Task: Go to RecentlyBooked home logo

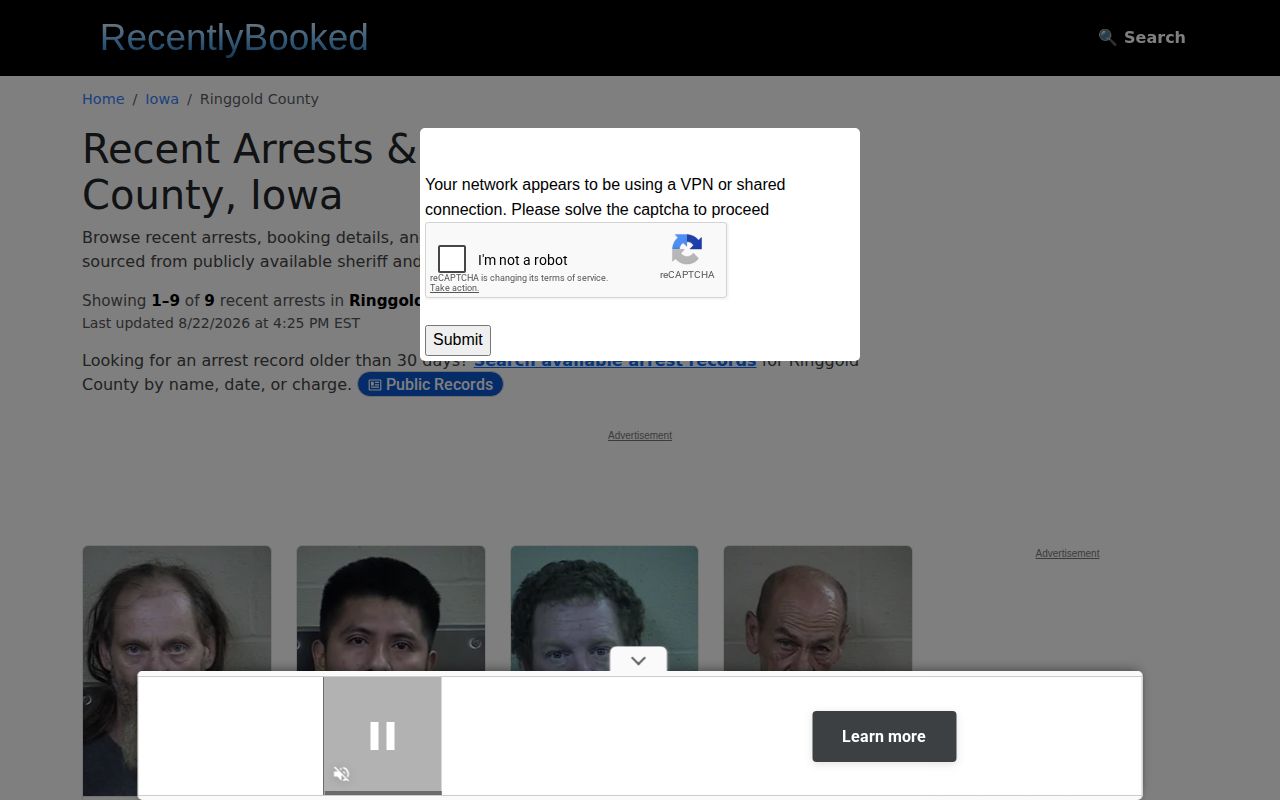Action: pos(234,37)
